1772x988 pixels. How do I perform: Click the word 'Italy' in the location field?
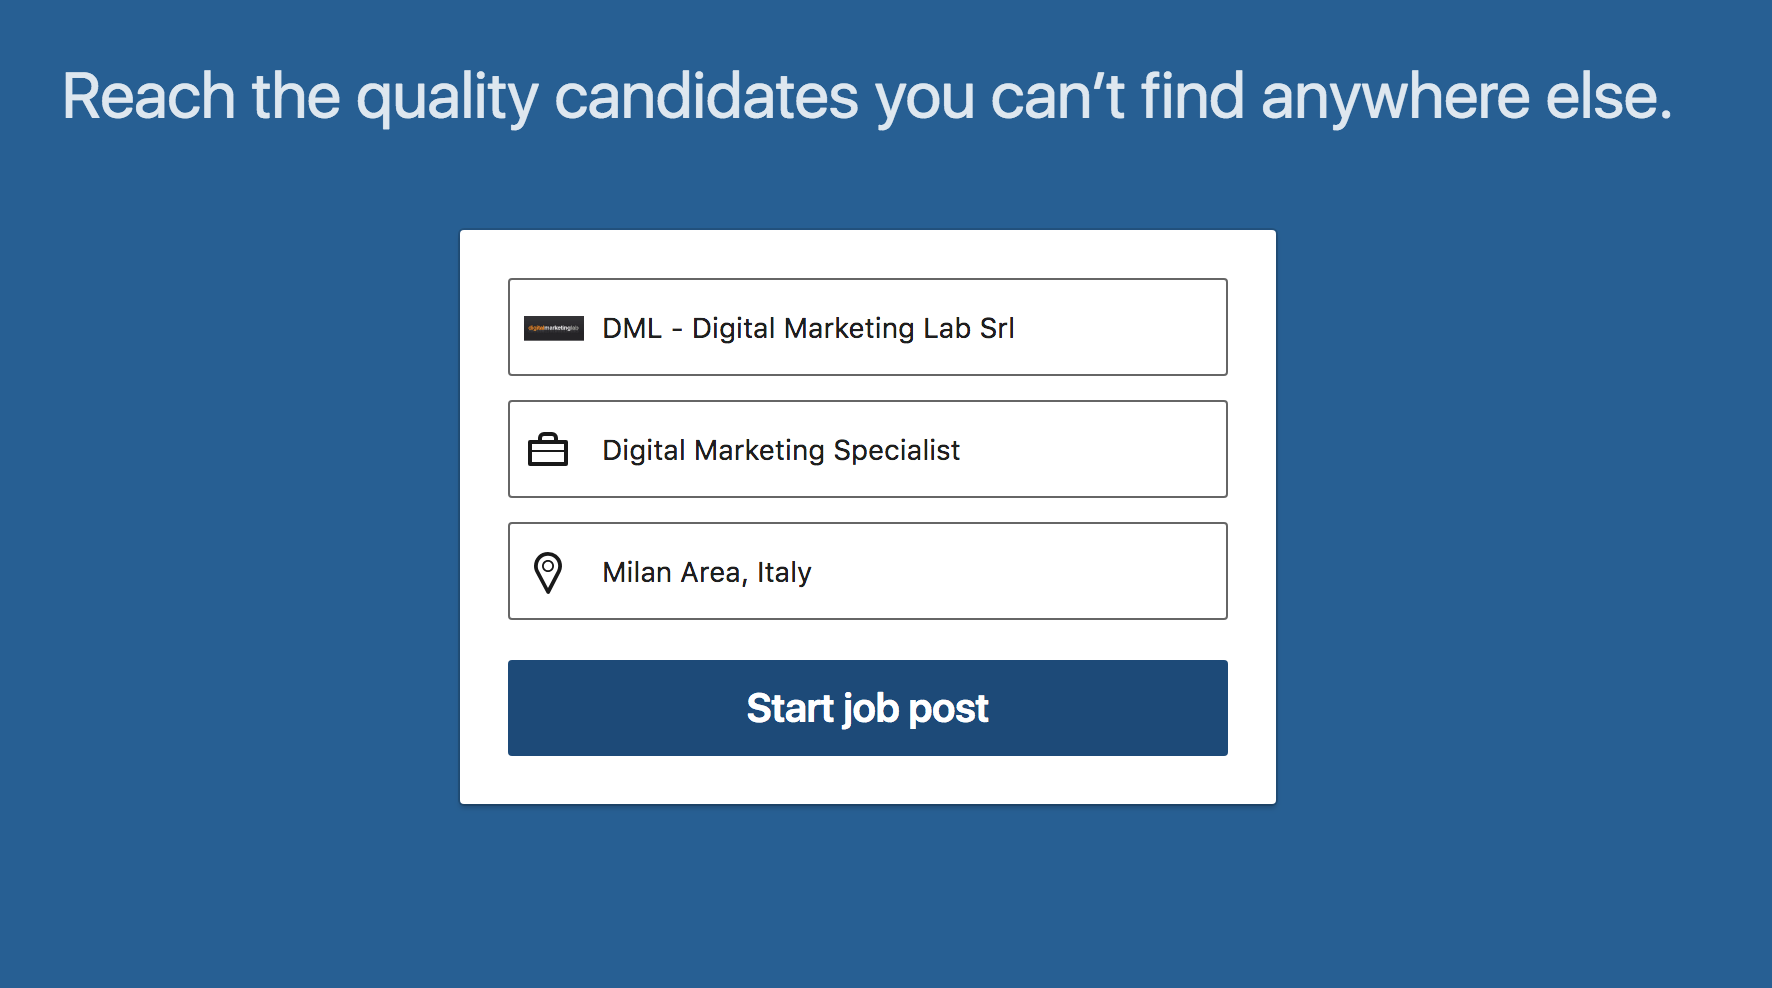click(x=784, y=573)
